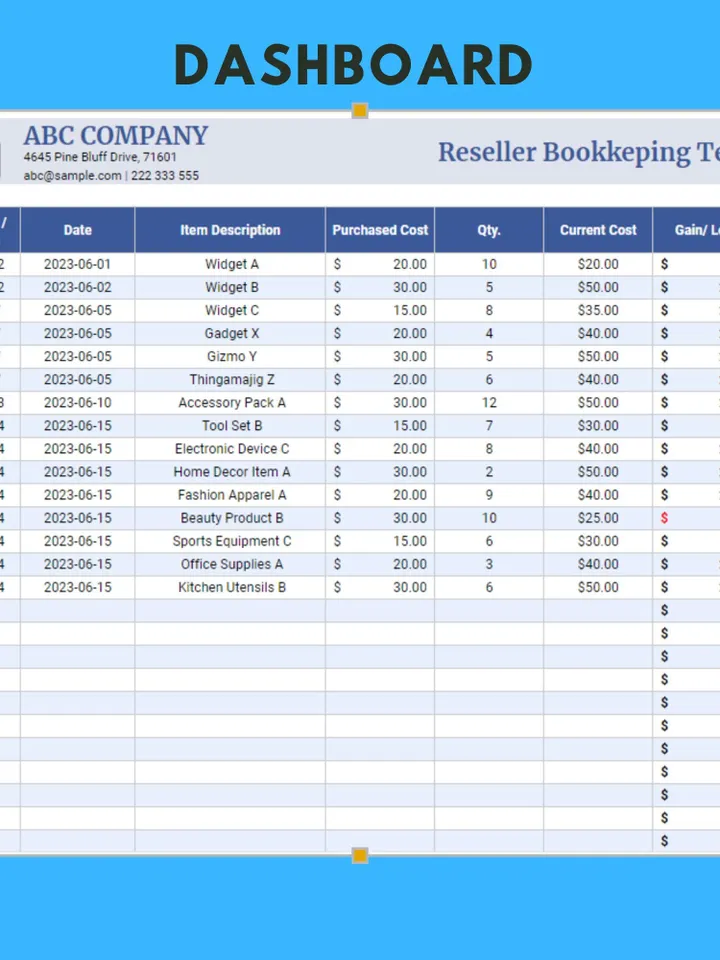Click quantity 3 for Office Supplies A
Screen dimensions: 720x960
pos(489,564)
